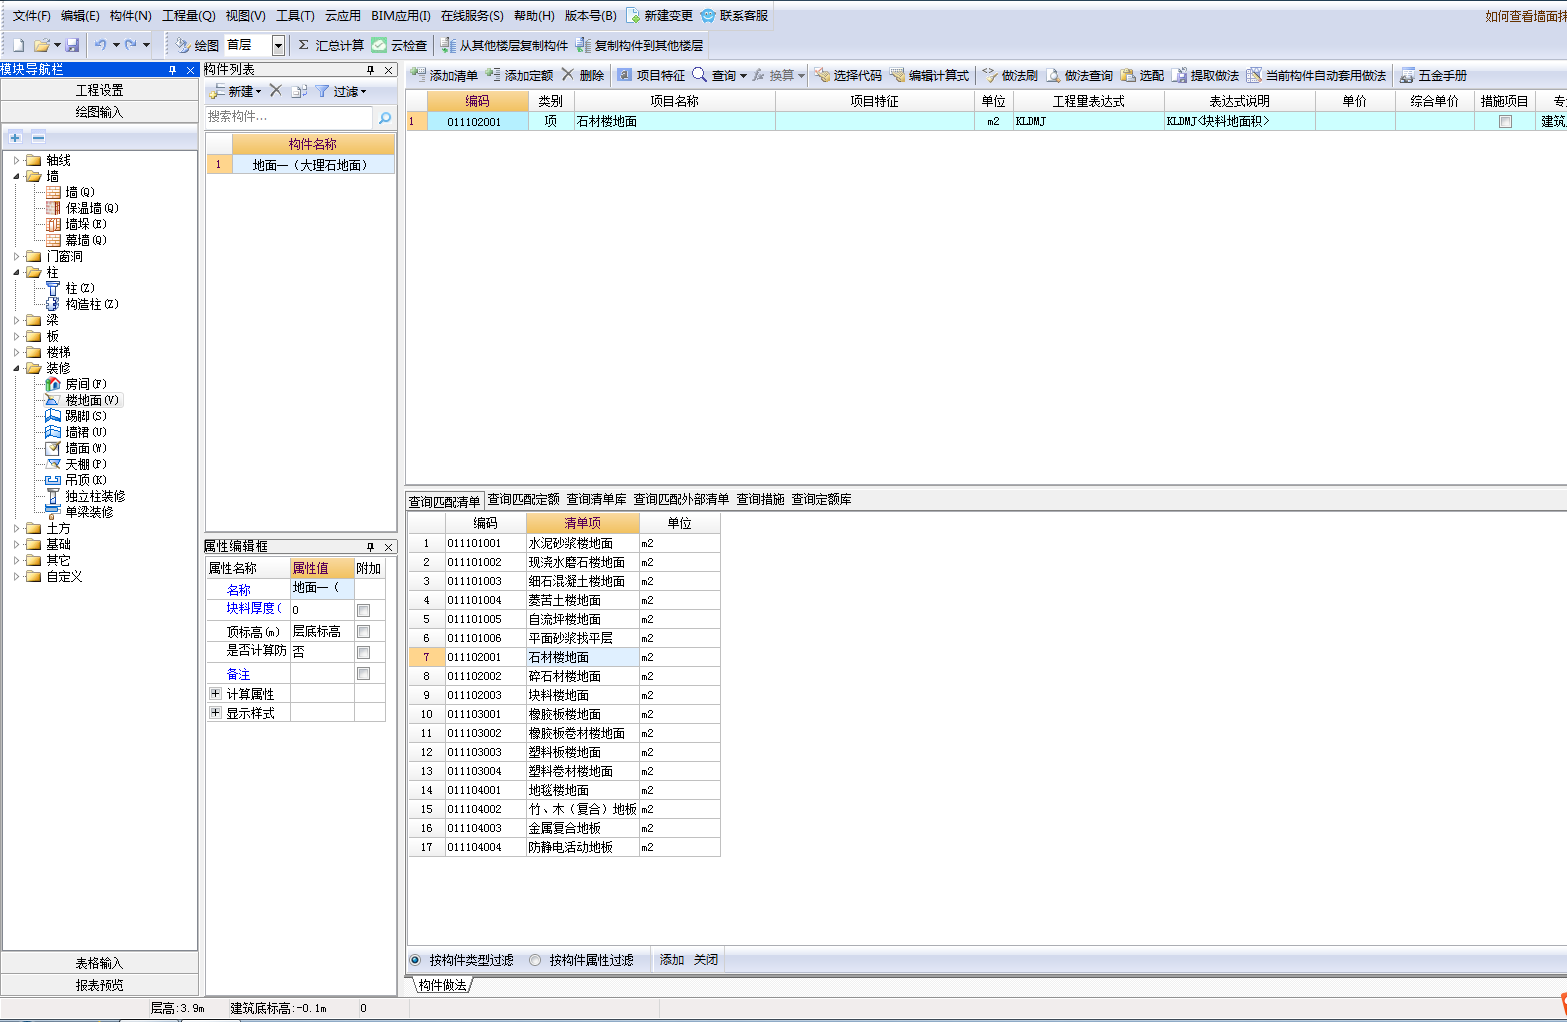Click 删除 in the 做法 toolbar
The width and height of the screenshot is (1567, 1022).
coord(583,75)
